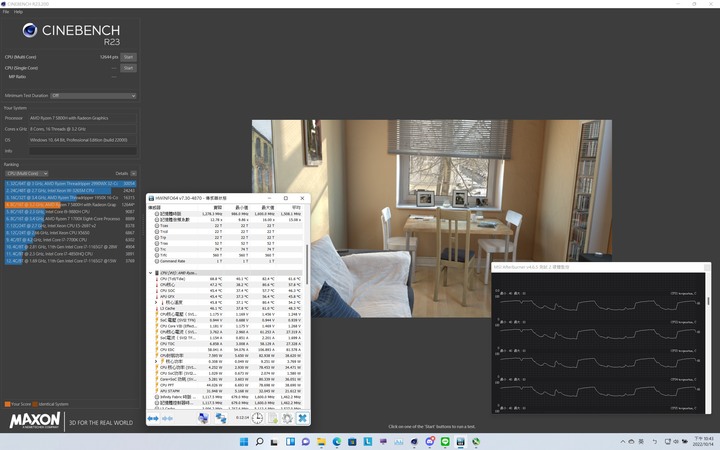The height and width of the screenshot is (450, 720).
Task: Open the CPU (Multi Core) ranking dropdown
Action: coord(27,174)
